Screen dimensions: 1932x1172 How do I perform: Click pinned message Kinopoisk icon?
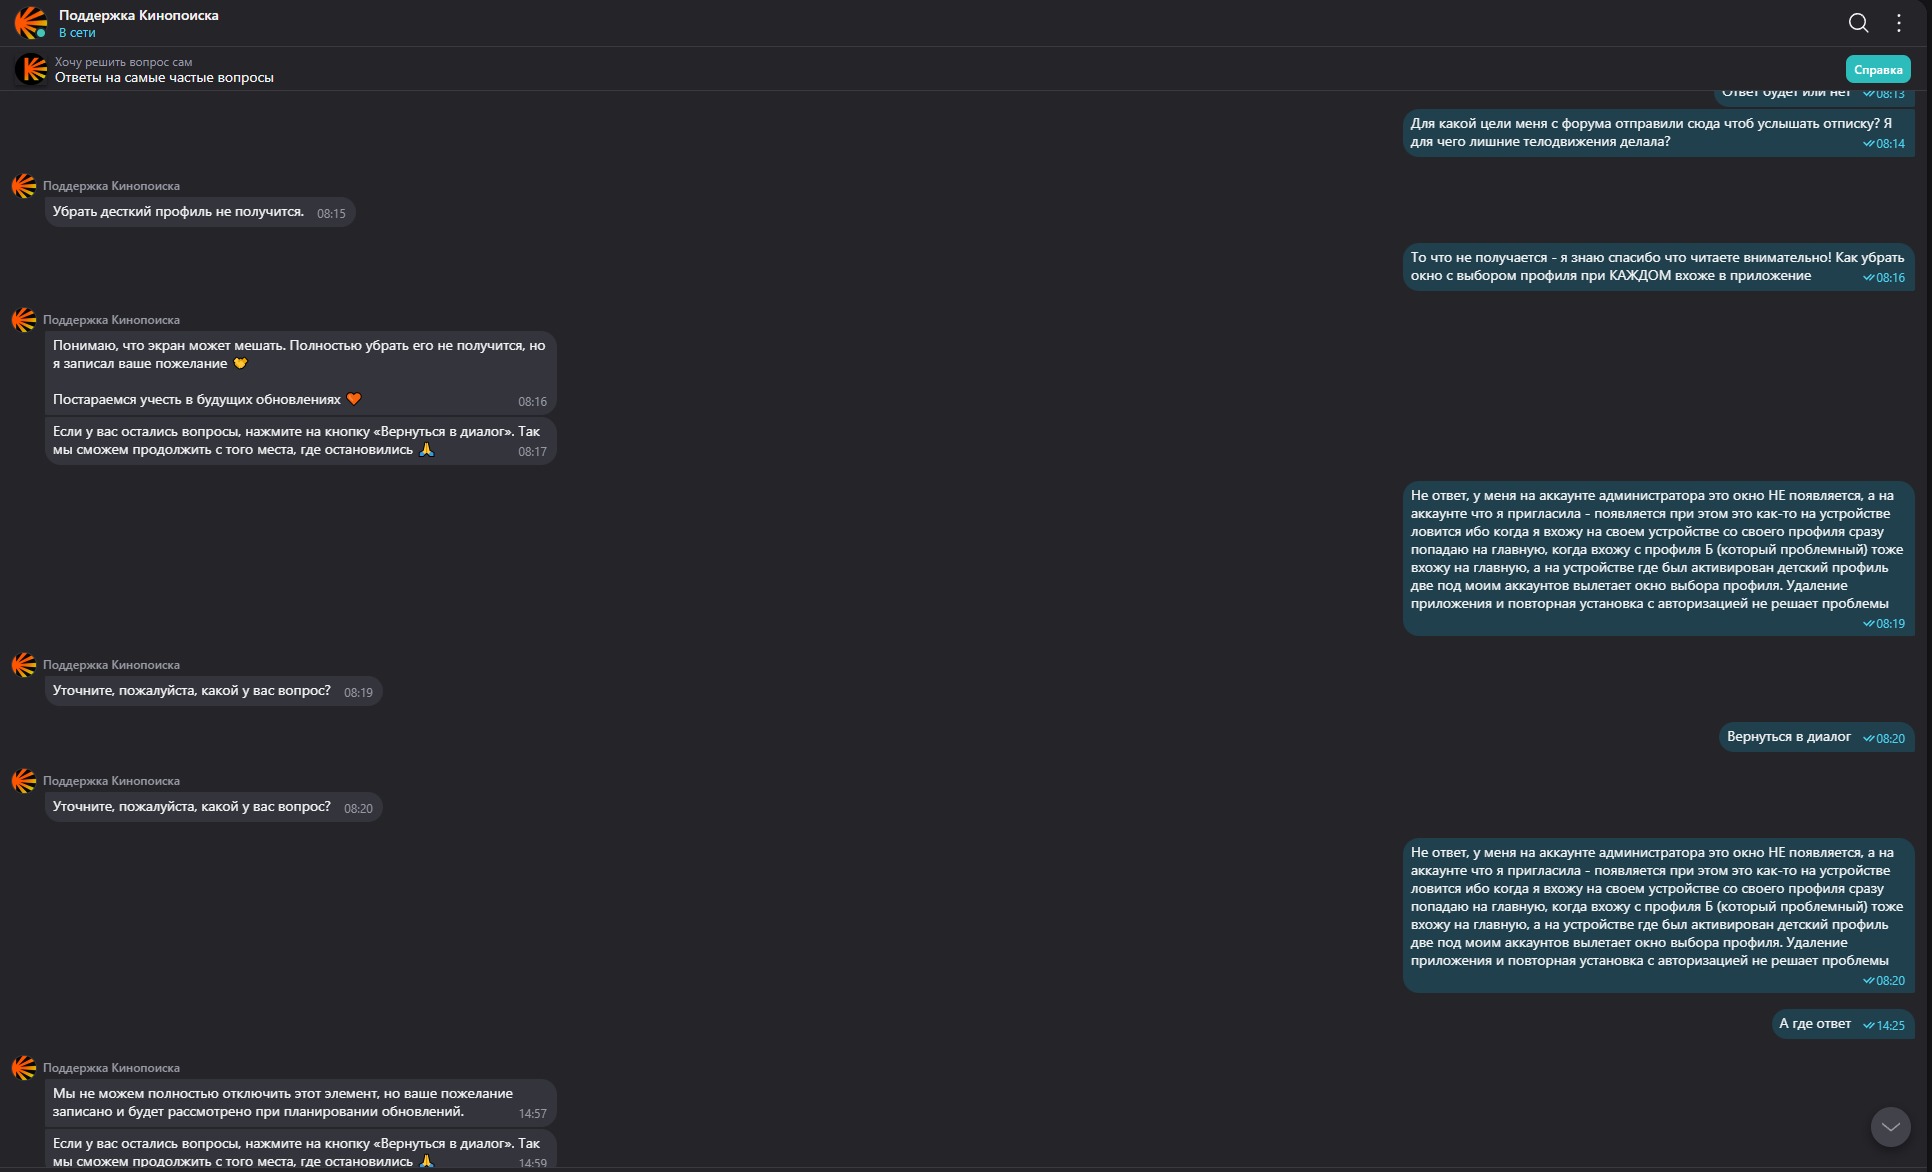32,69
